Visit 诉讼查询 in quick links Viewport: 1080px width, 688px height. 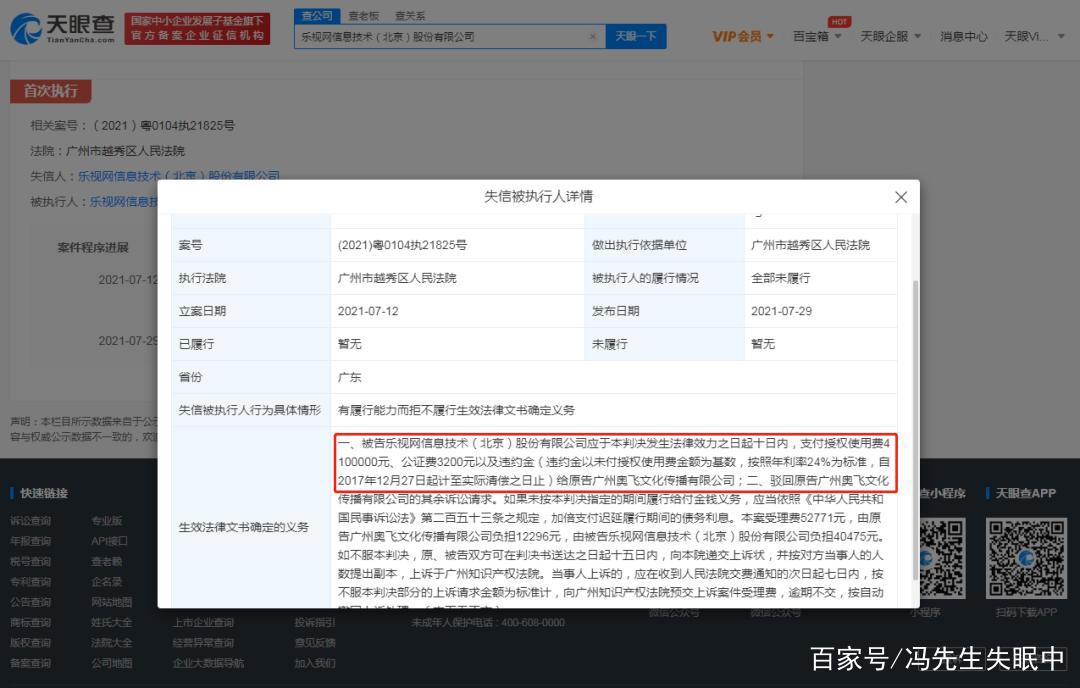[x=33, y=520]
